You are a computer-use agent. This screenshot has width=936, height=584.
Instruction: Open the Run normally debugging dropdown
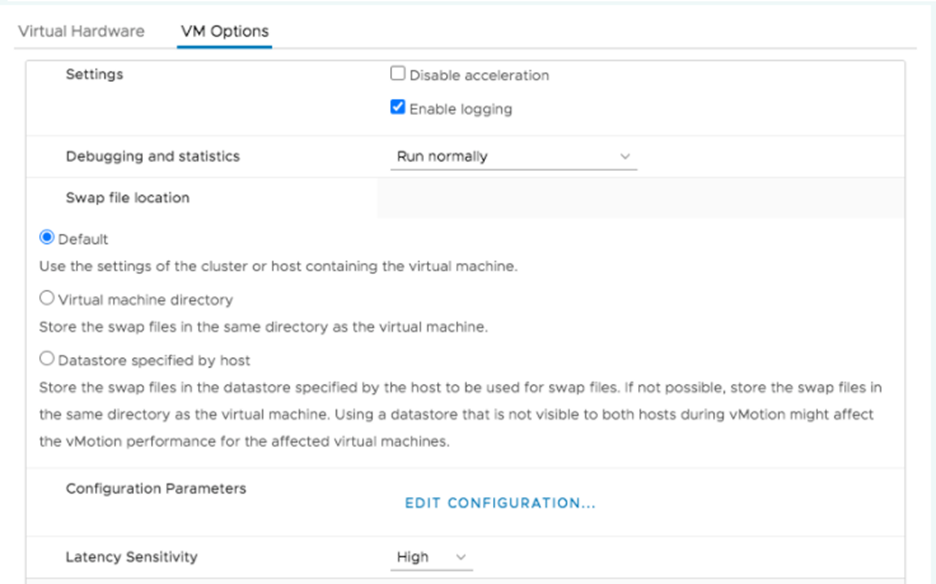coord(512,157)
